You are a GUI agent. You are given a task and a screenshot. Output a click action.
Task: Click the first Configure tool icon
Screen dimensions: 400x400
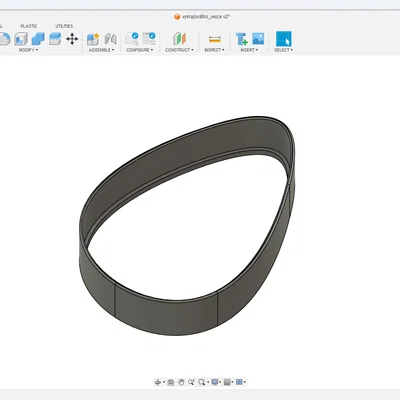(132, 39)
